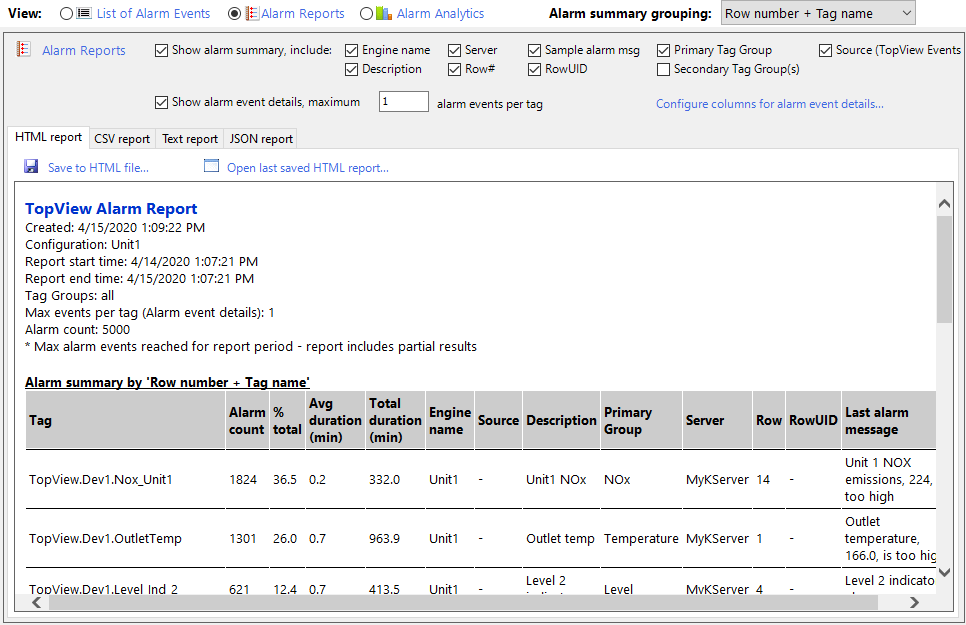This screenshot has height=625, width=966.
Task: Click the floppy disk save icon
Action: click(x=31, y=166)
